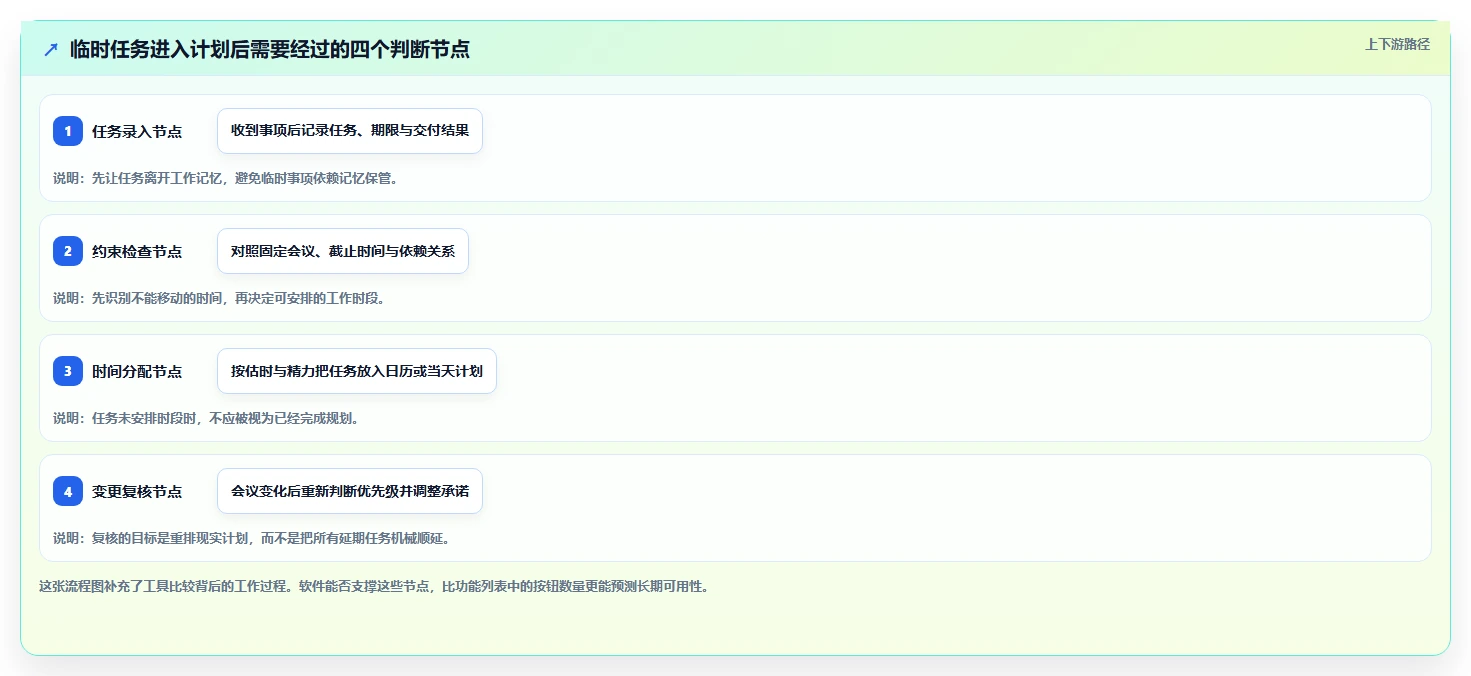Click the number 2 step badge
1471x676 pixels.
tap(68, 251)
